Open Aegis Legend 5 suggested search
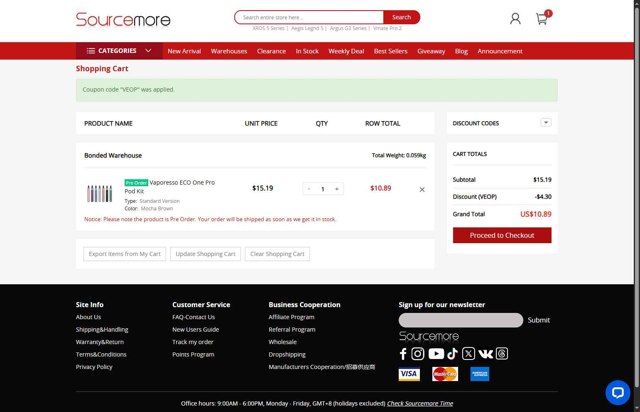Viewport: 640px width, 412px height. pos(307,28)
